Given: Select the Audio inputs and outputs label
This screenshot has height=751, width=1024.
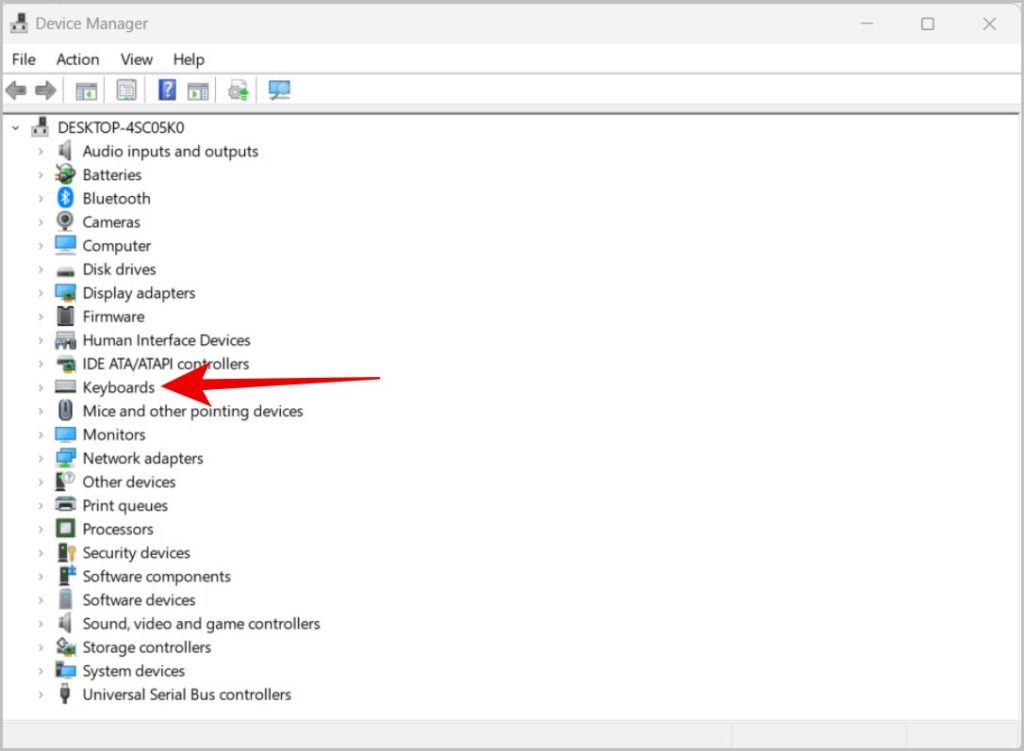Looking at the screenshot, I should click(170, 151).
